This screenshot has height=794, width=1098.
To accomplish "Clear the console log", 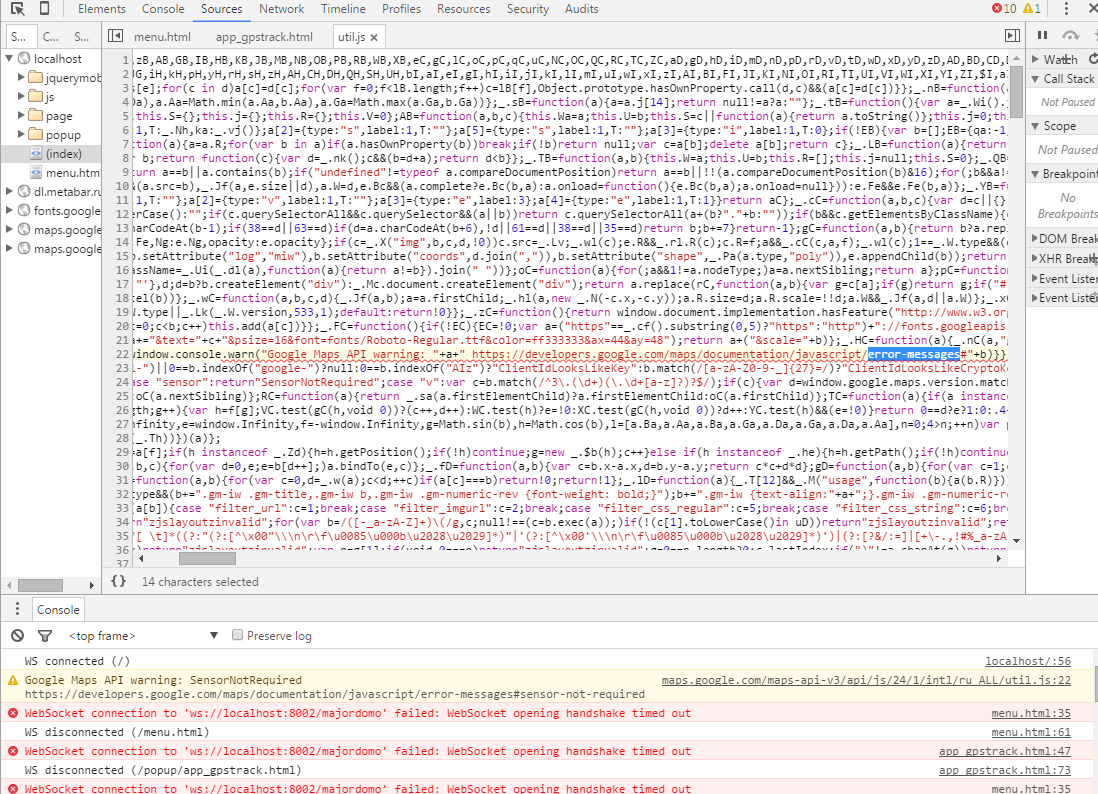I will 17,636.
